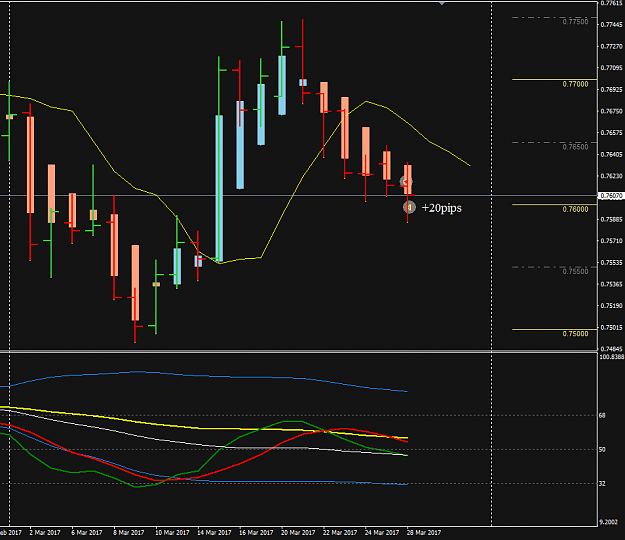The height and width of the screenshot is (540, 625).
Task: Click 0.75885 on the price scale
Action: [x=611, y=220]
